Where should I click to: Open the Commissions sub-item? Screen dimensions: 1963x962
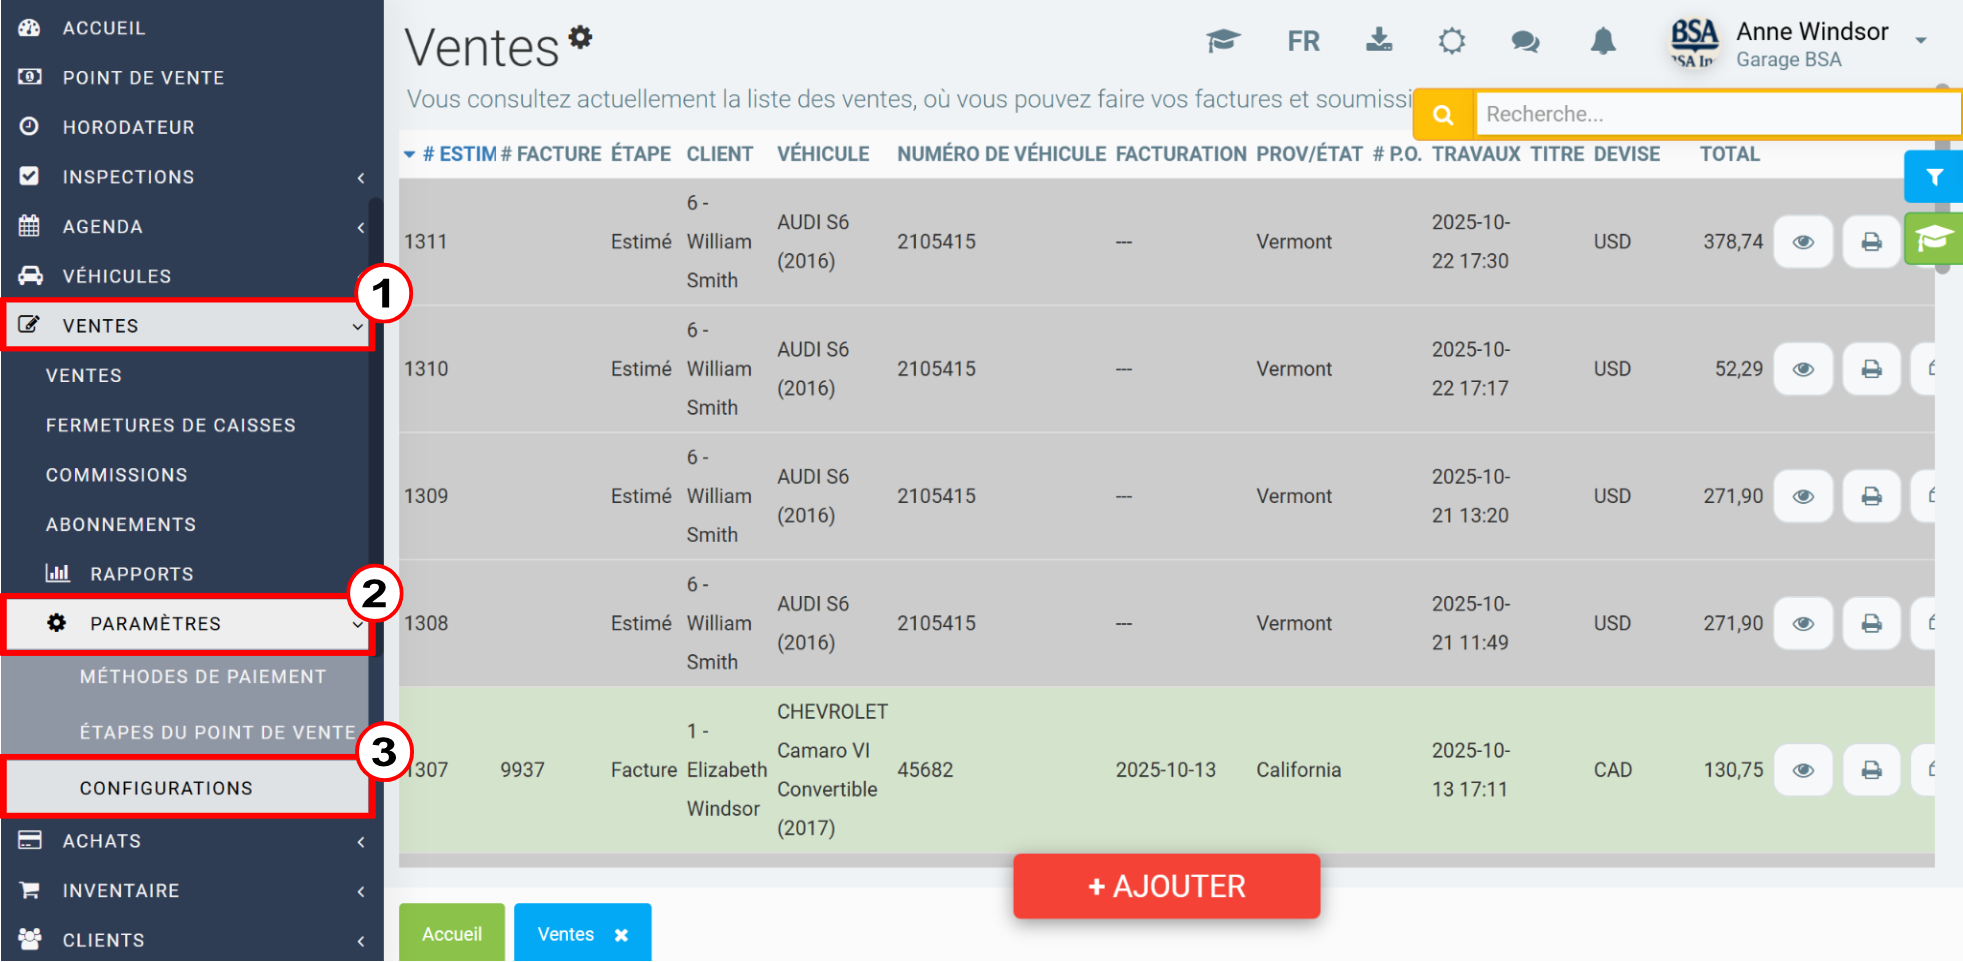116,475
